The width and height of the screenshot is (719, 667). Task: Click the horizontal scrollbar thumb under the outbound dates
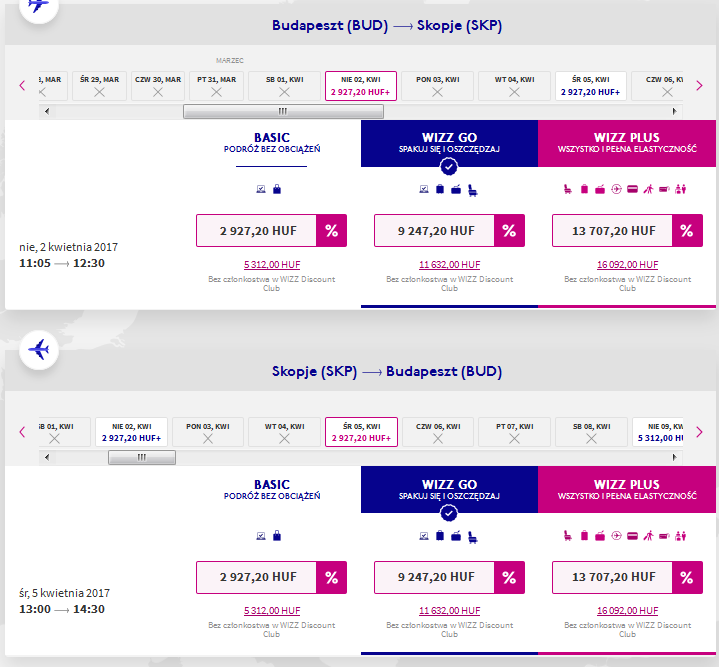(x=283, y=111)
